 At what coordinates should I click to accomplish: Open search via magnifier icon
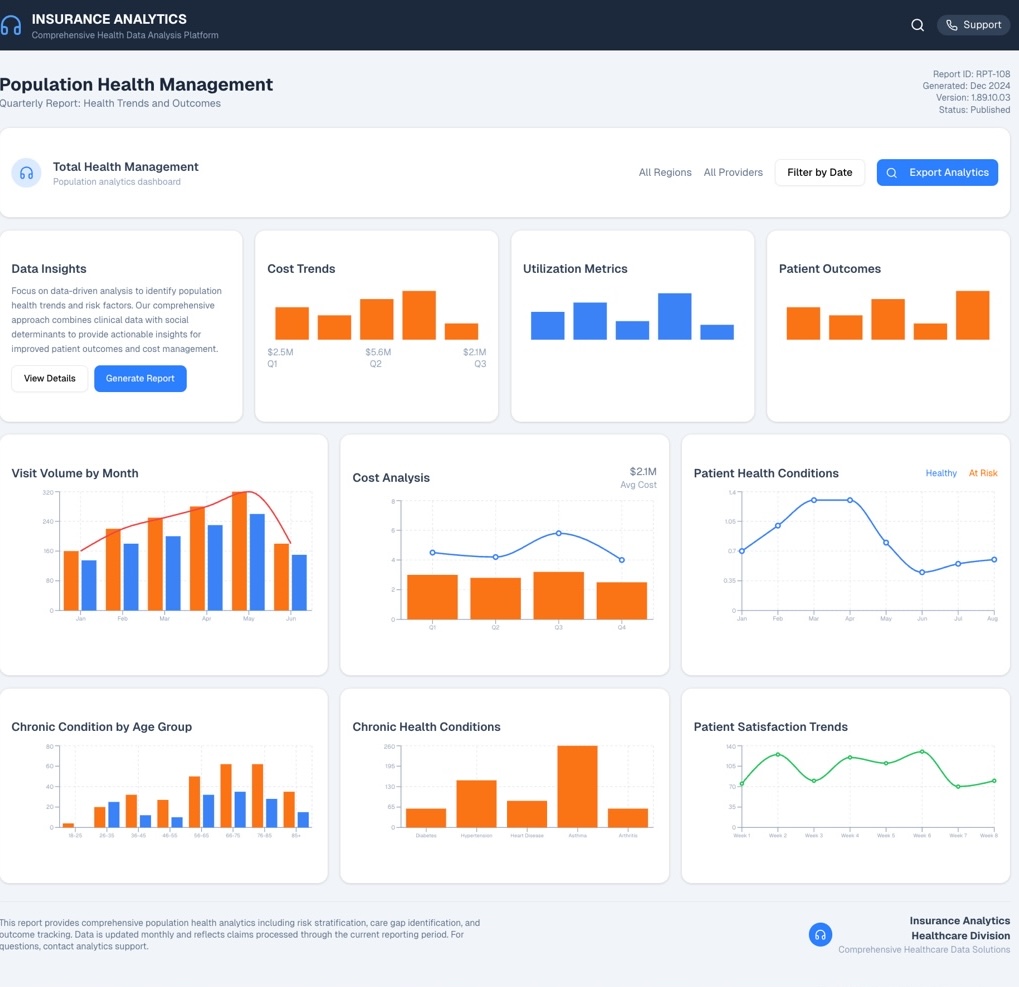917,25
